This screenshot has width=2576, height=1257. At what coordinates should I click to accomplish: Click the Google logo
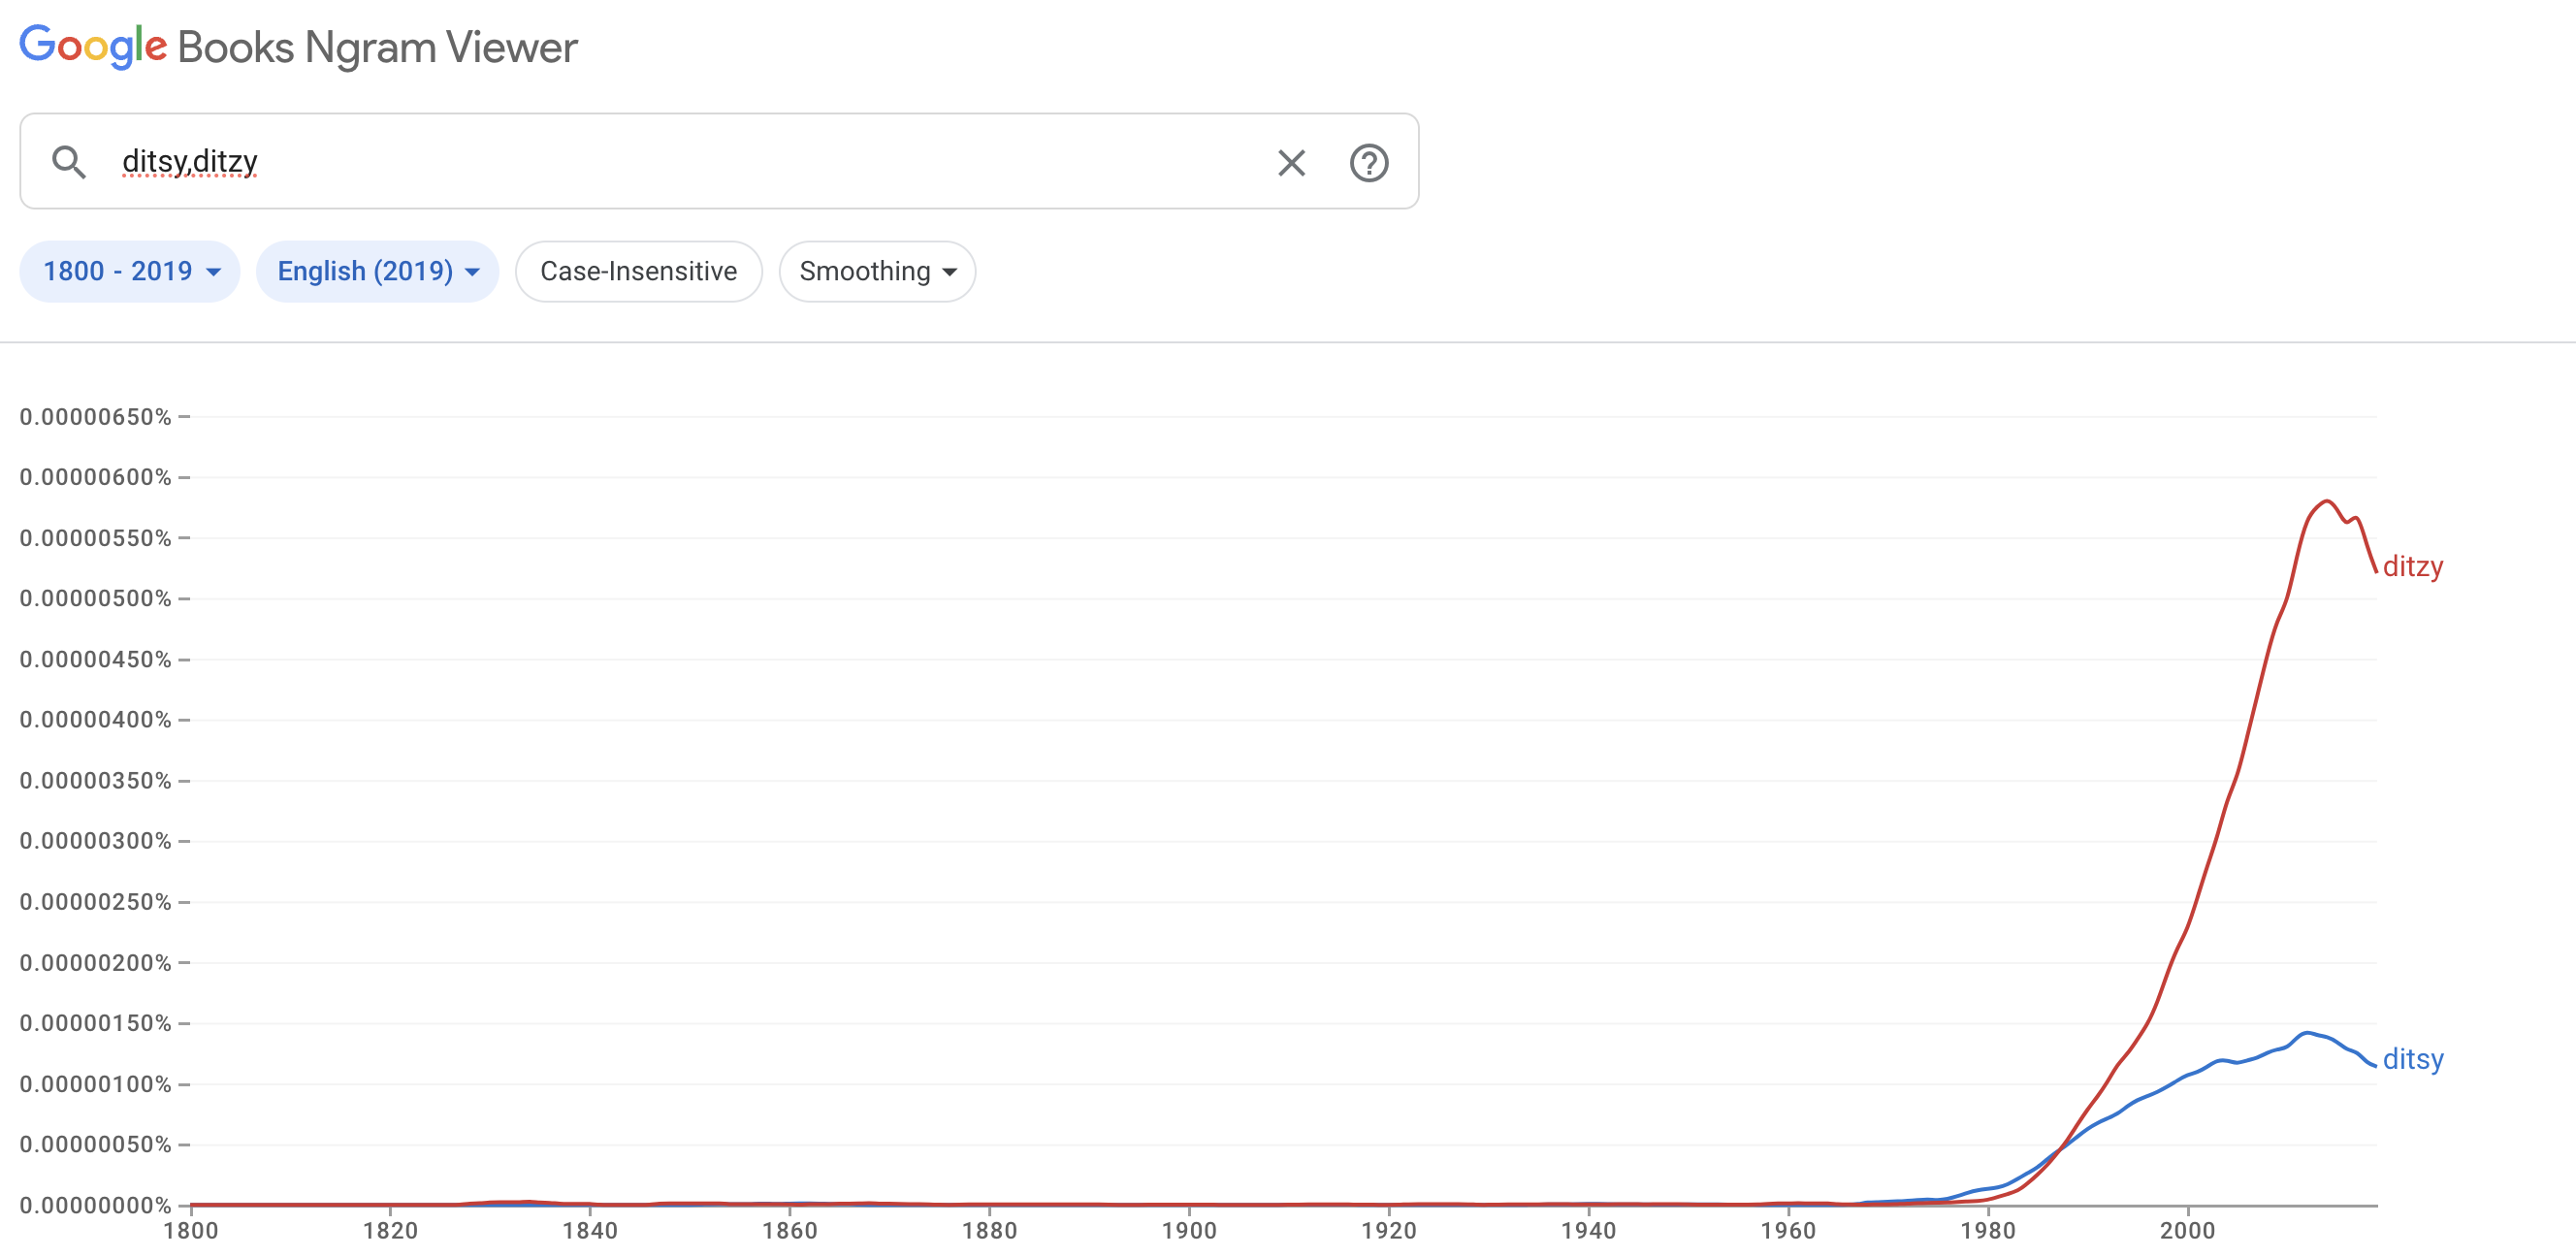coord(93,46)
